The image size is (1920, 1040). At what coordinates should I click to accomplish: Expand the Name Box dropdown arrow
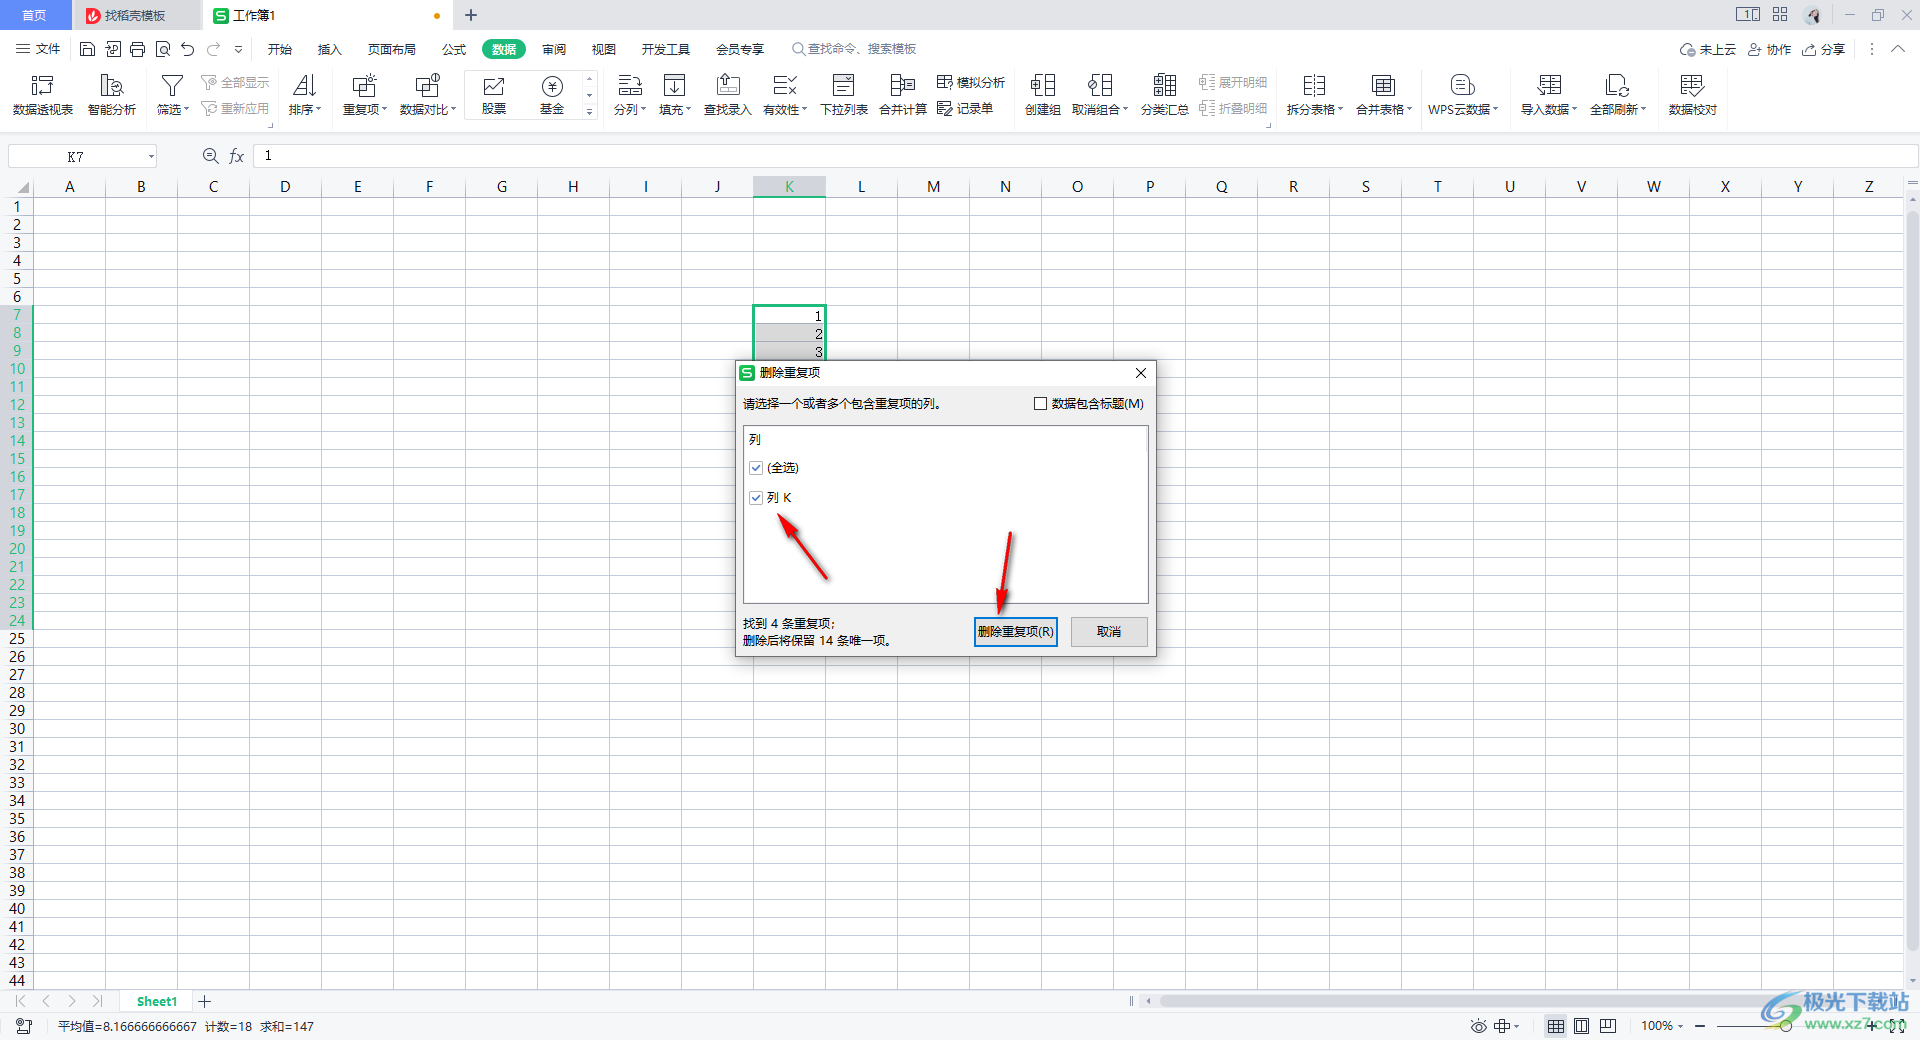click(x=152, y=157)
